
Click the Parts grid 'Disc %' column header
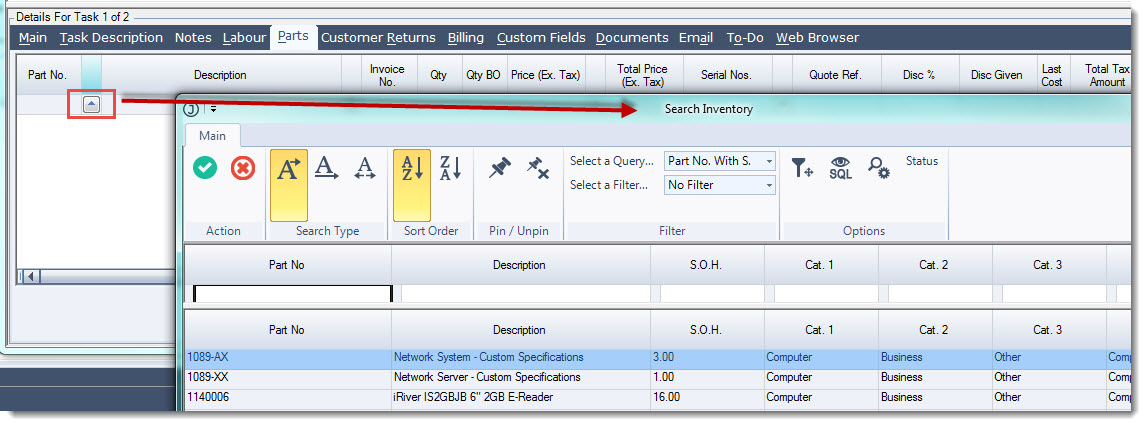919,75
